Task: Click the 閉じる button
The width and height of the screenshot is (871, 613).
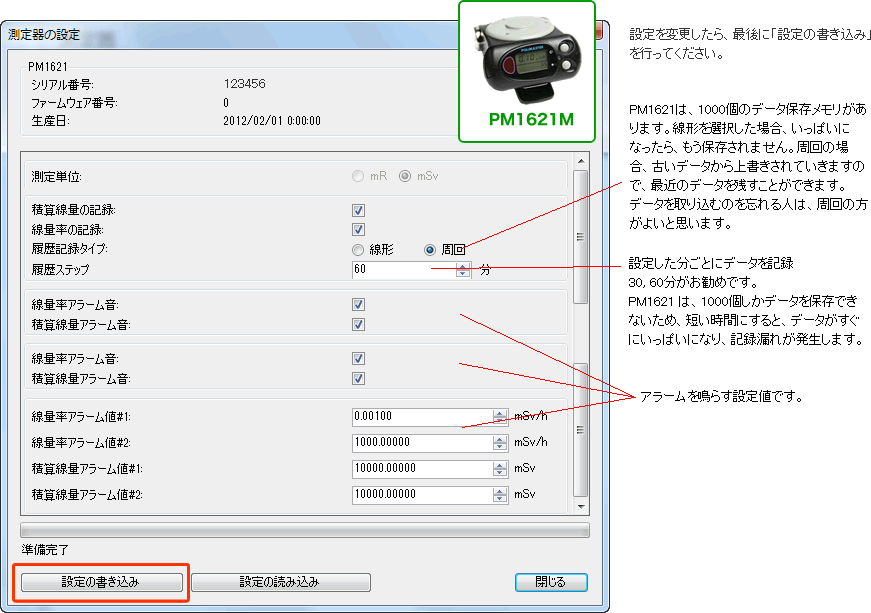Action: [x=551, y=582]
